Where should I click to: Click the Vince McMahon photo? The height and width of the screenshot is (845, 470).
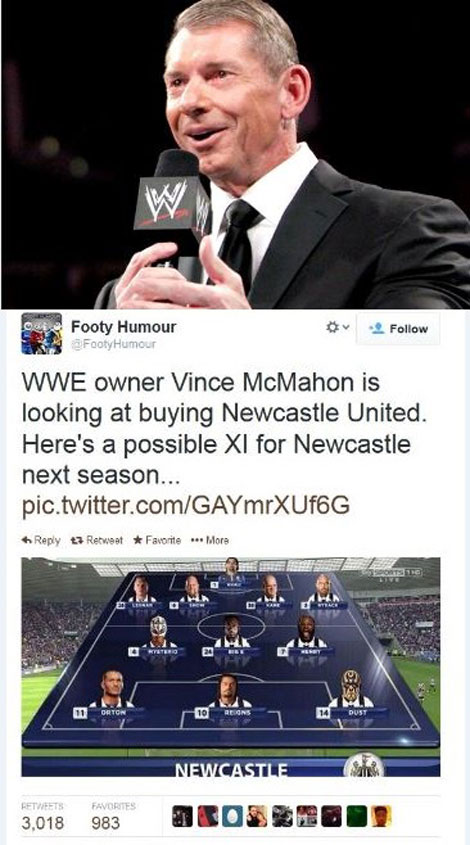click(235, 154)
